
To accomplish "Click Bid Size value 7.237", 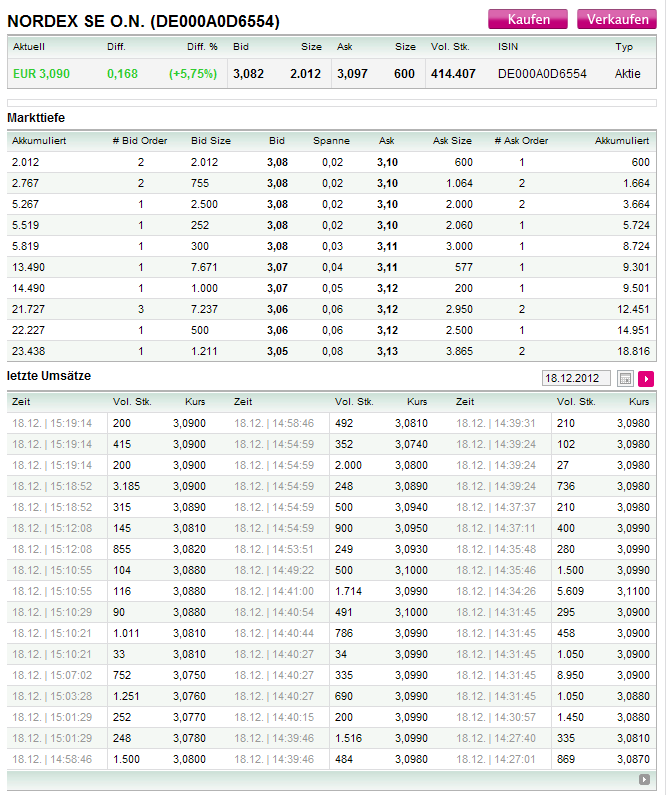I will (x=204, y=309).
